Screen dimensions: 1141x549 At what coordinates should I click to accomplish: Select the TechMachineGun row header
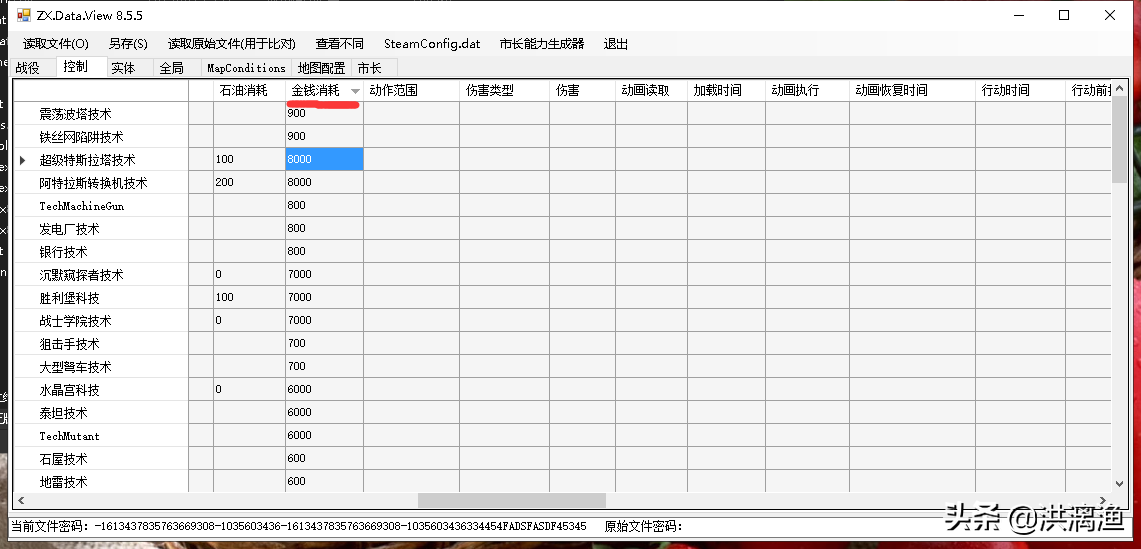[x=101, y=205]
